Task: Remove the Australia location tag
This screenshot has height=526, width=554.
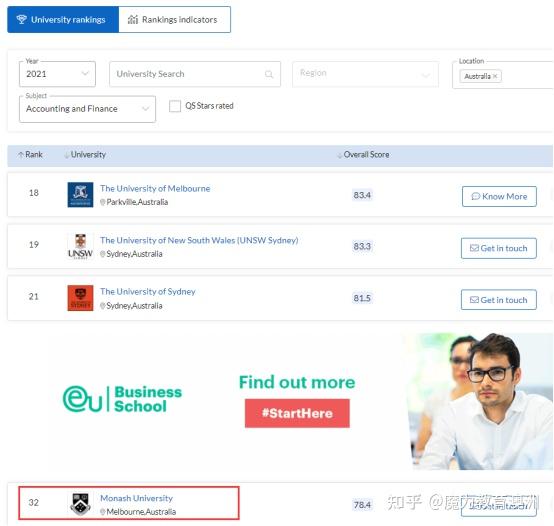Action: coord(495,76)
